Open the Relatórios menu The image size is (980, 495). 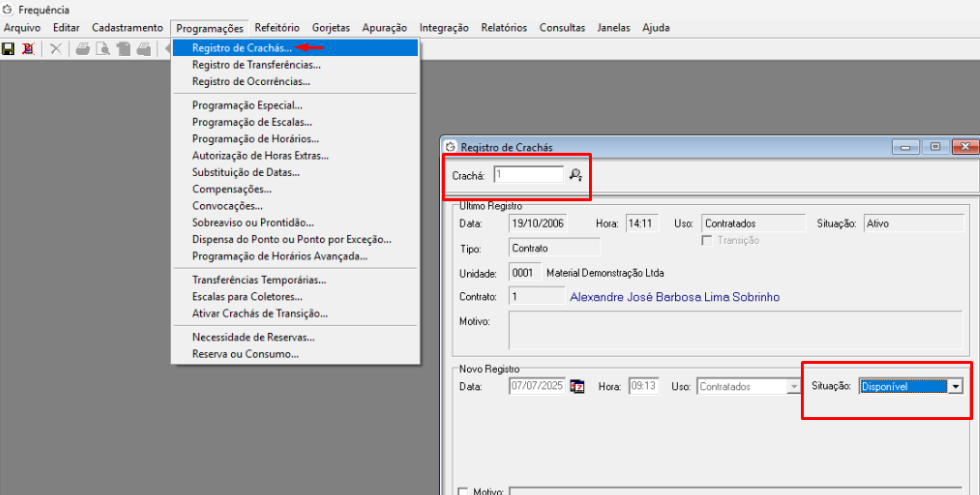[x=505, y=28]
